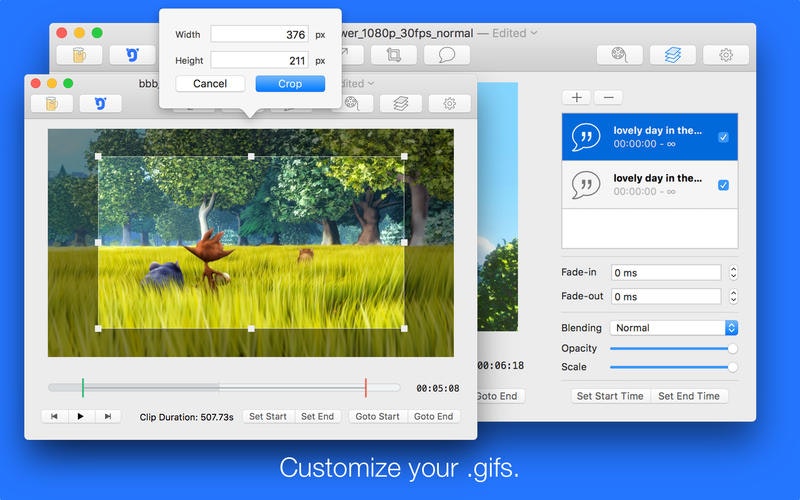This screenshot has width=800, height=500.
Task: Click the Fade-out stepper arrows
Action: [x=733, y=296]
